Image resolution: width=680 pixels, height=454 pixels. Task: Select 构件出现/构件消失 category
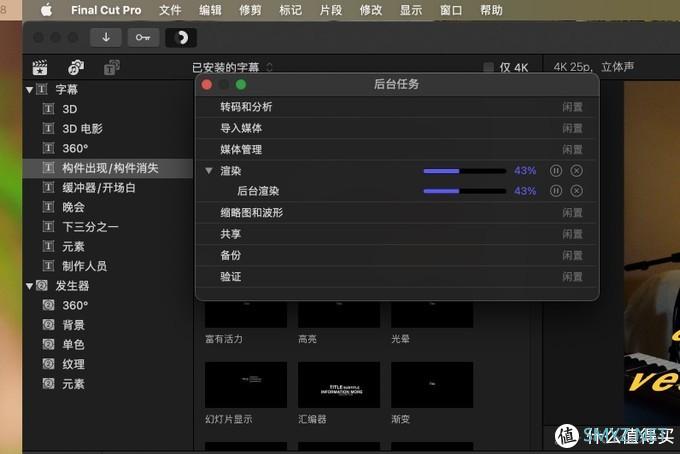pos(108,168)
